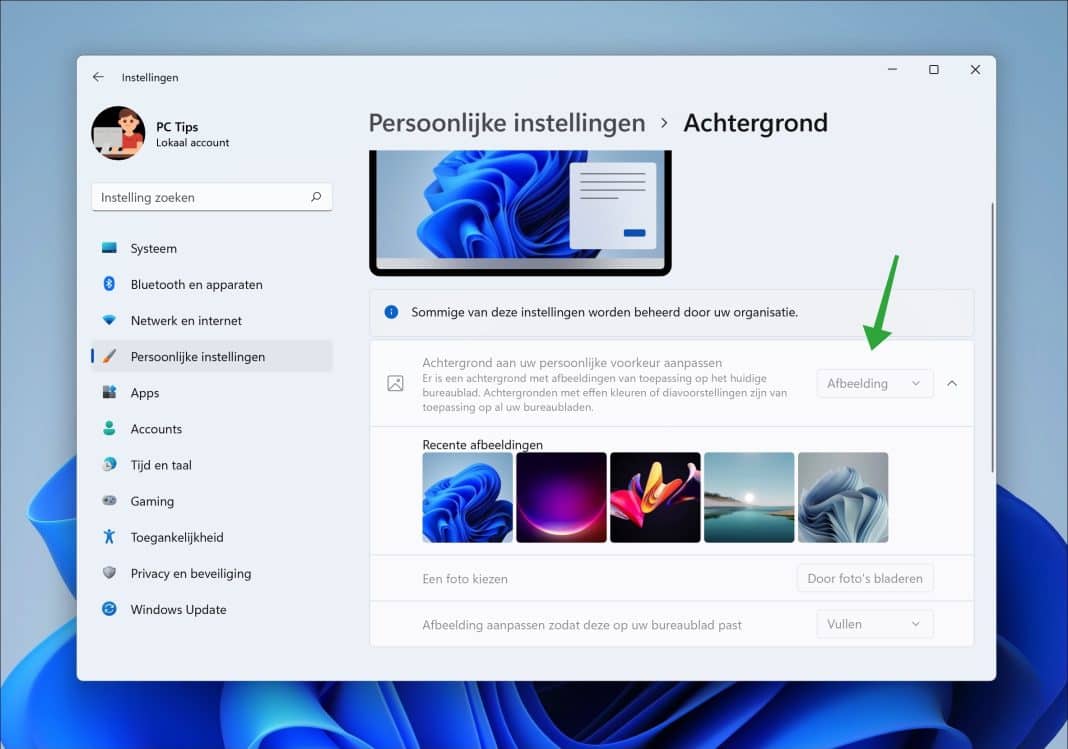1068x749 pixels.
Task: Open Windows Update settings
Action: point(178,609)
